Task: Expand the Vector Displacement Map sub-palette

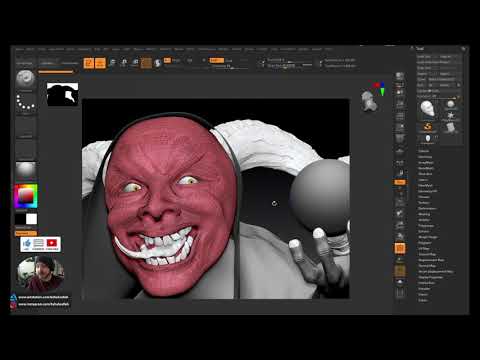Action: click(436, 272)
